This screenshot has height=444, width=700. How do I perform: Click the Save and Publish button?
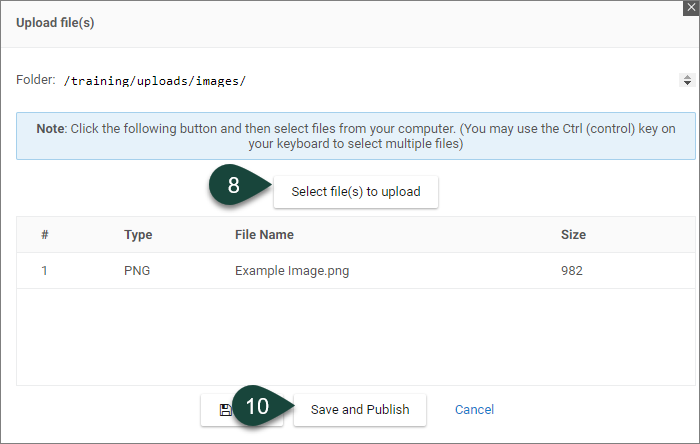[x=360, y=410]
